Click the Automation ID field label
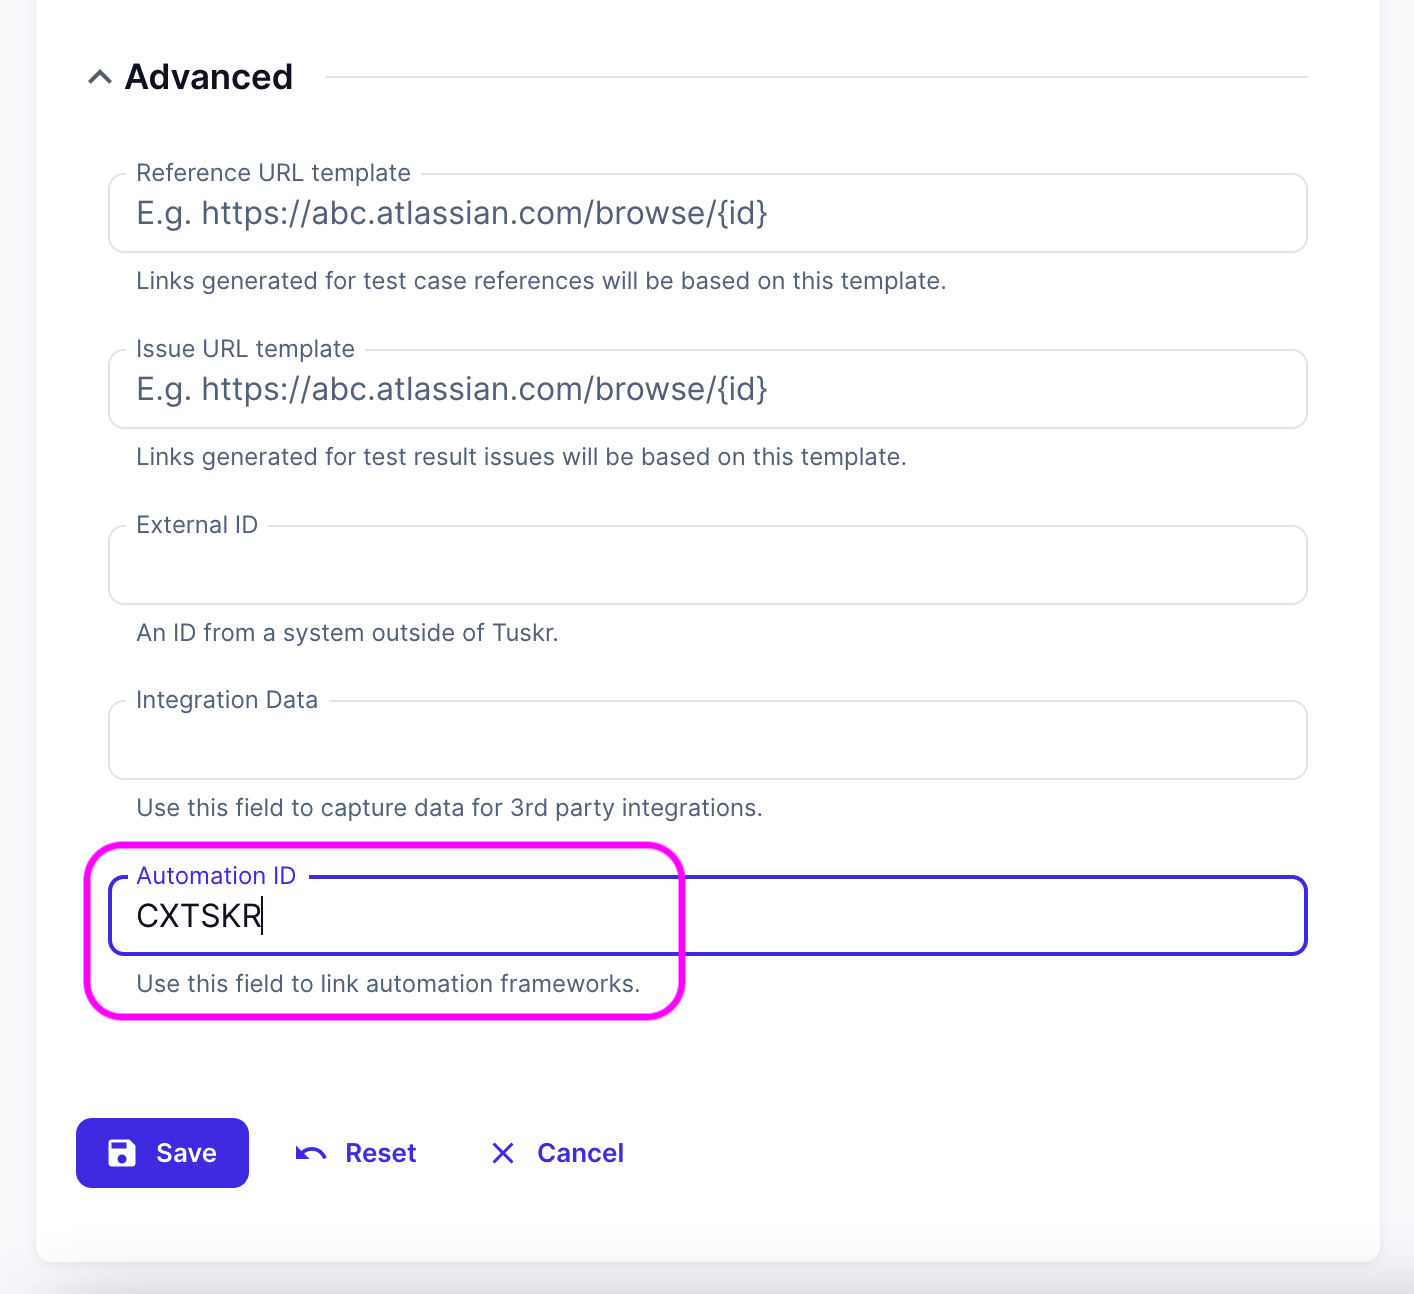Image resolution: width=1414 pixels, height=1294 pixels. coord(216,876)
